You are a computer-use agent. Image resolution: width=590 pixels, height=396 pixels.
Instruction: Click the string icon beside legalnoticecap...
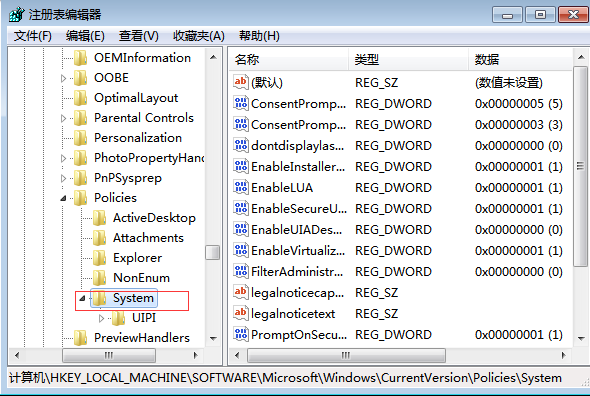[x=240, y=292]
